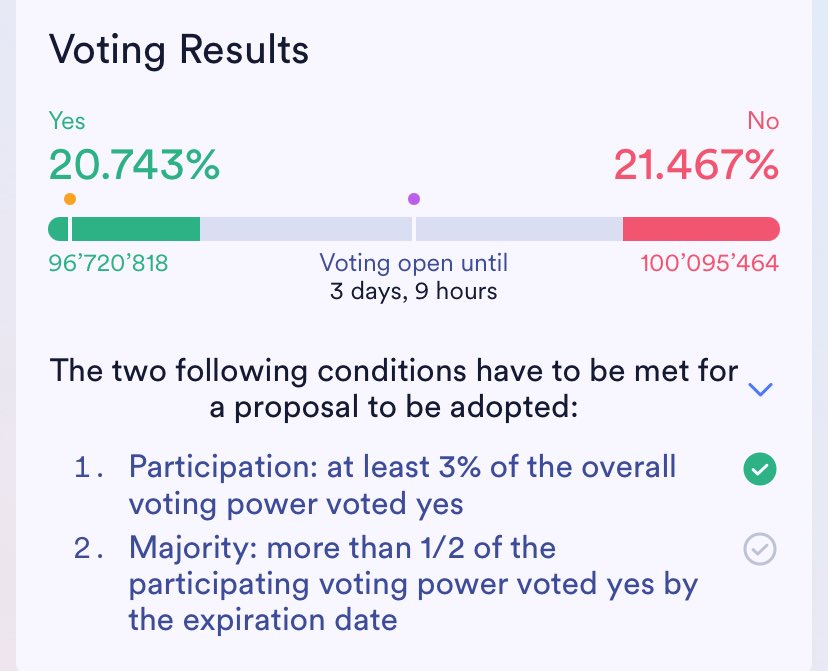Click the gray Majority pending checkmark
This screenshot has height=671, width=828.
pyautogui.click(x=760, y=549)
